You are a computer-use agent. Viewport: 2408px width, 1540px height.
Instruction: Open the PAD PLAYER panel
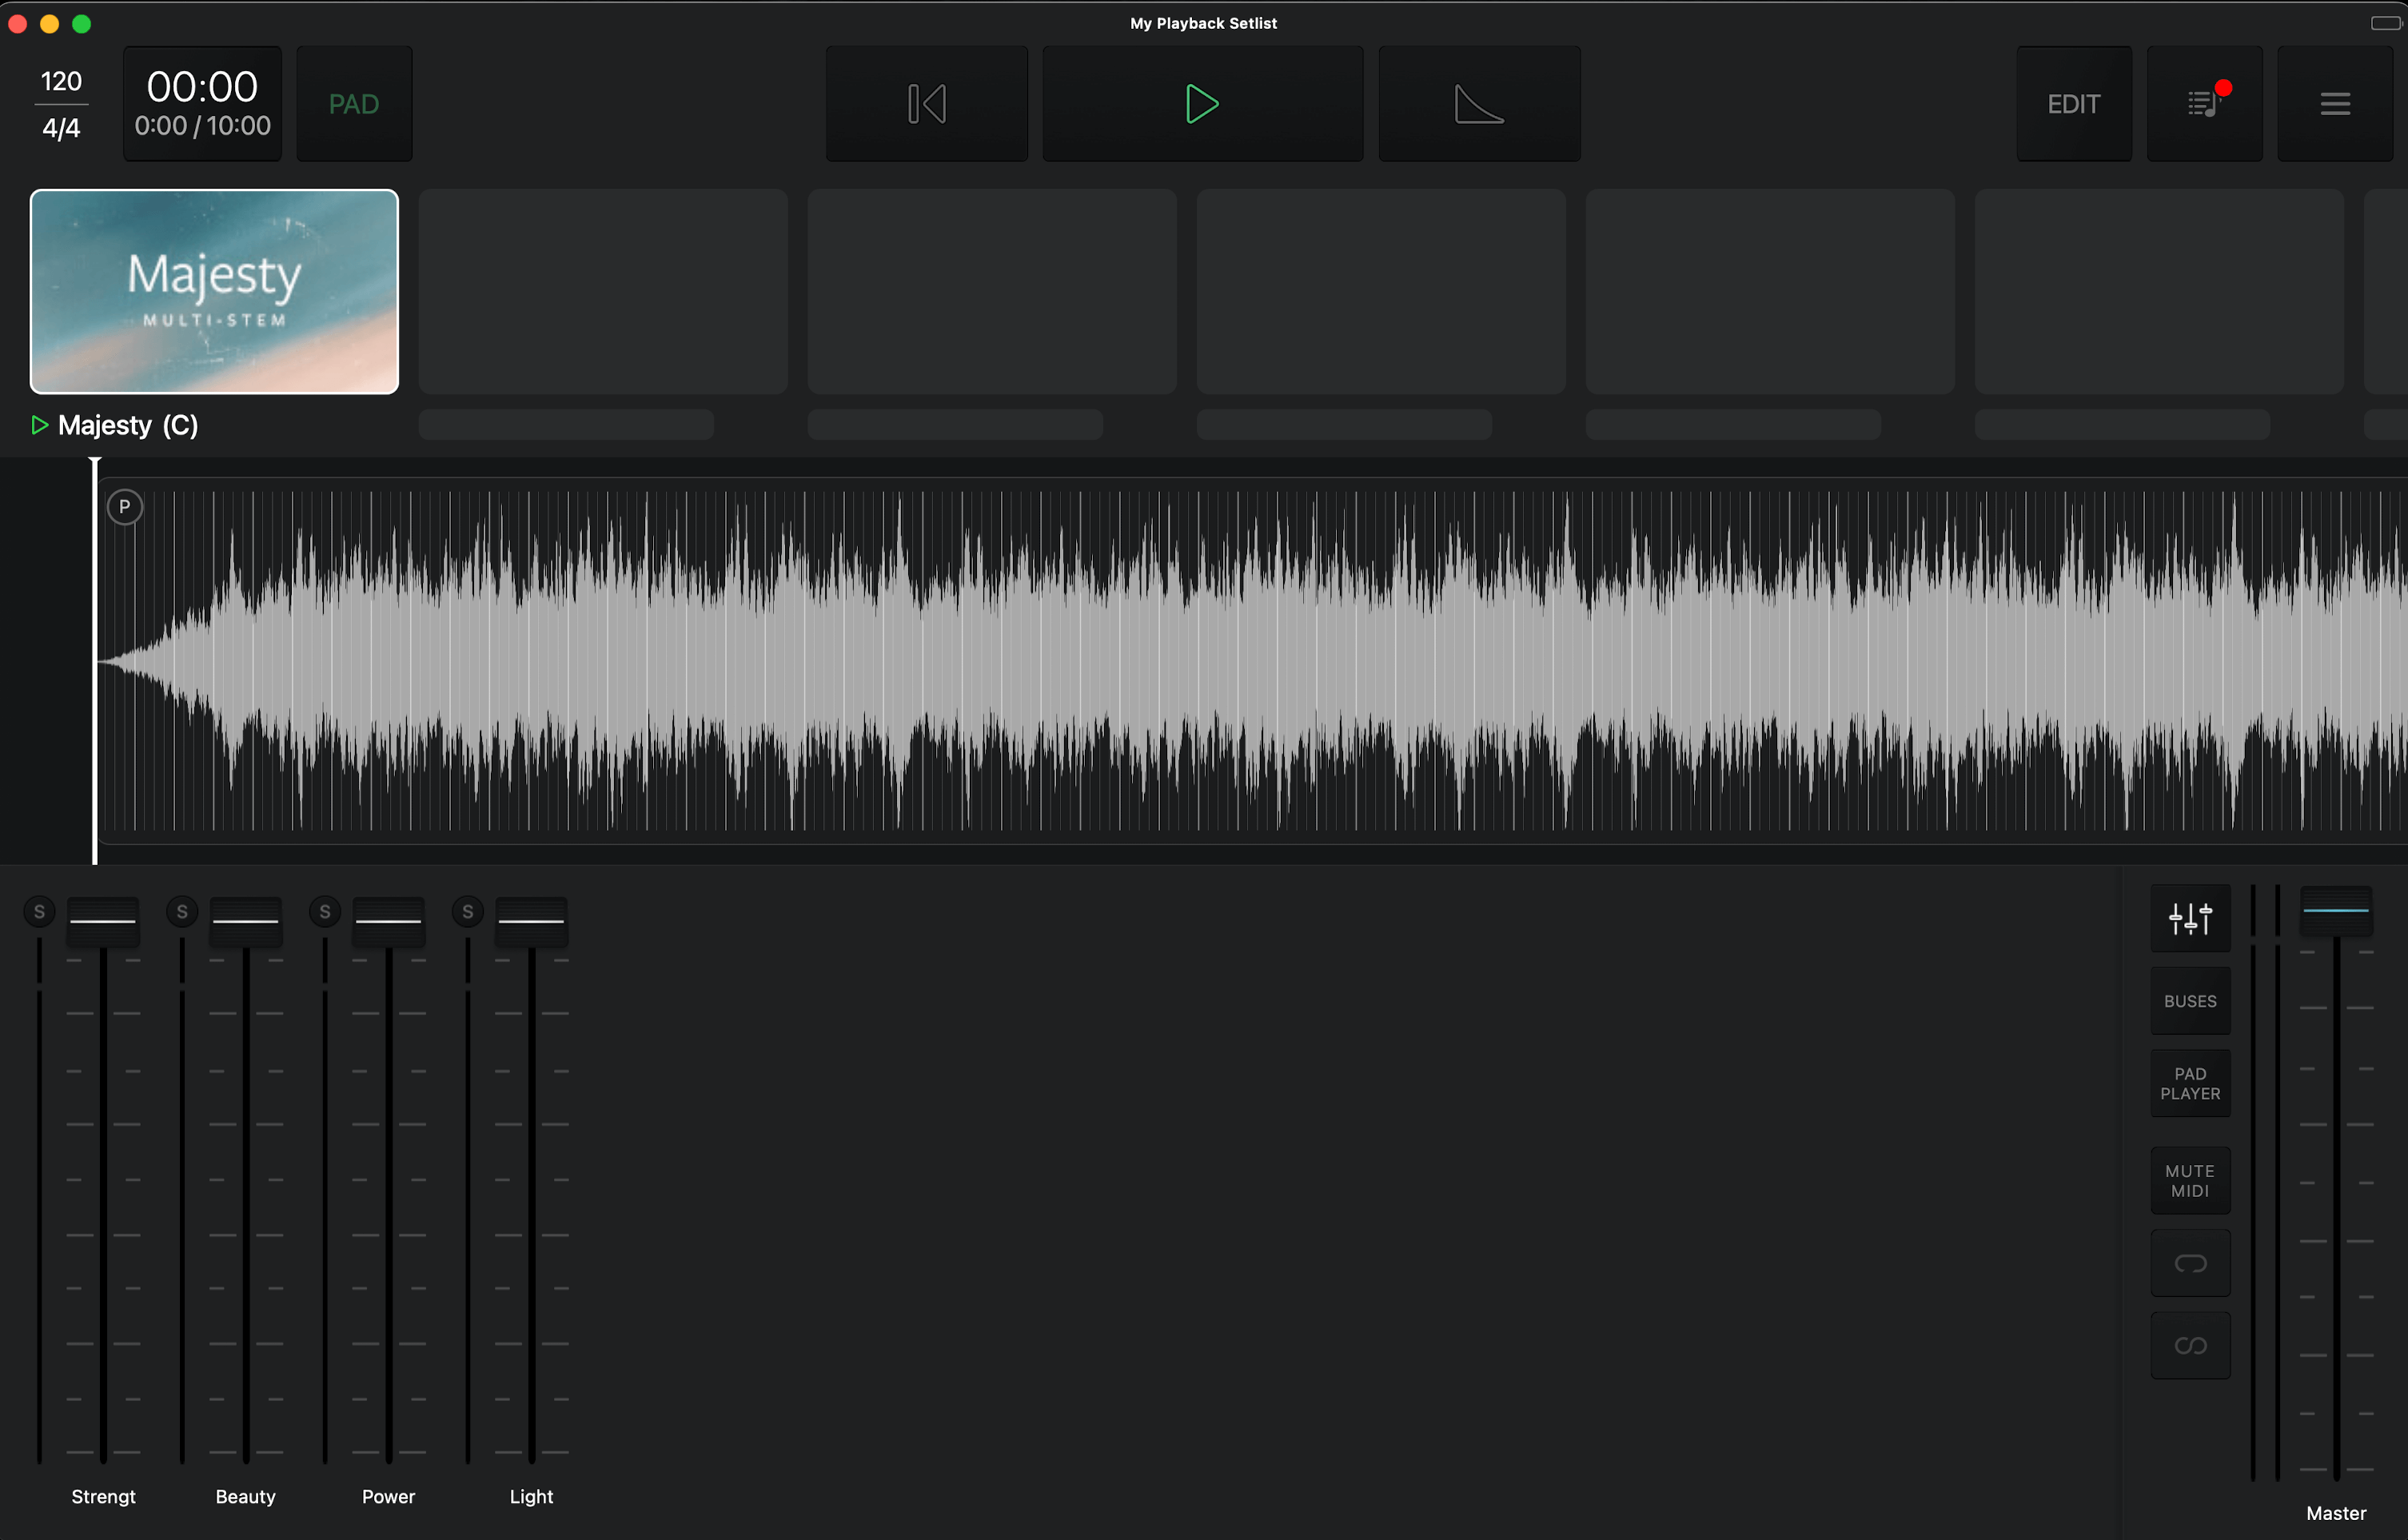tap(2190, 1084)
